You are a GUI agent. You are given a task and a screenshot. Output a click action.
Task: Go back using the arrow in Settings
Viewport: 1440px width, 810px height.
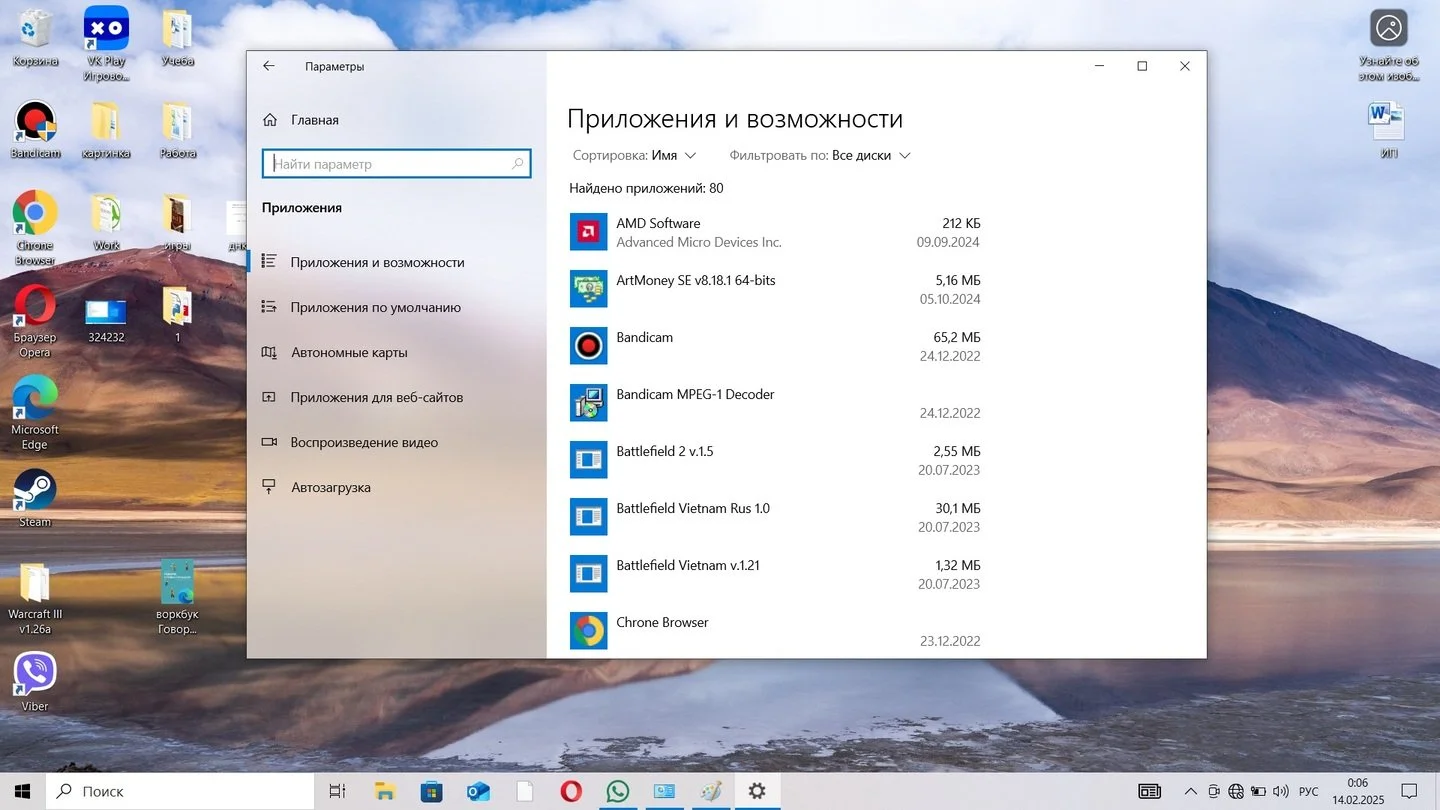coord(268,66)
